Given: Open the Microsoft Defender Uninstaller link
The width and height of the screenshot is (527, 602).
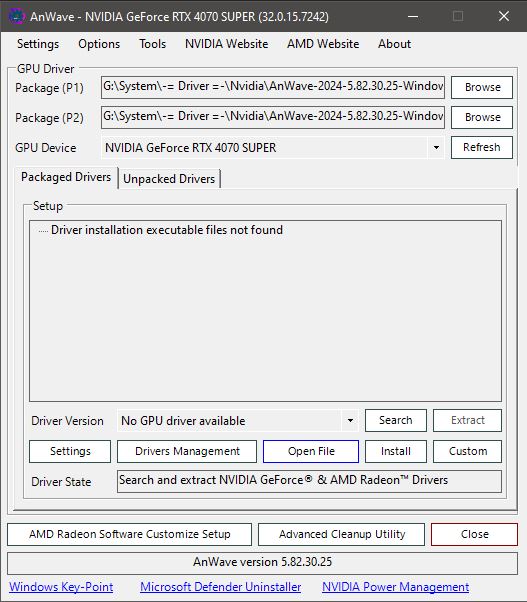Looking at the screenshot, I should [220, 587].
